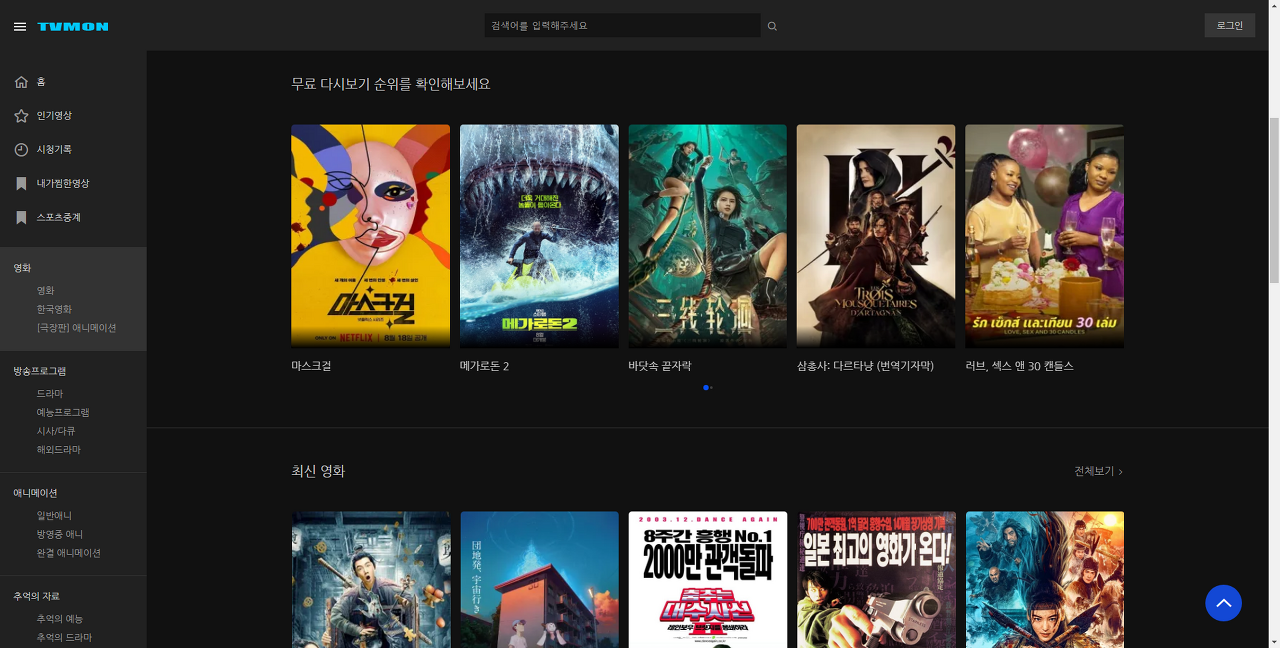Click the bookmark icon for 스포츠중계
1280x648 pixels.
21,218
